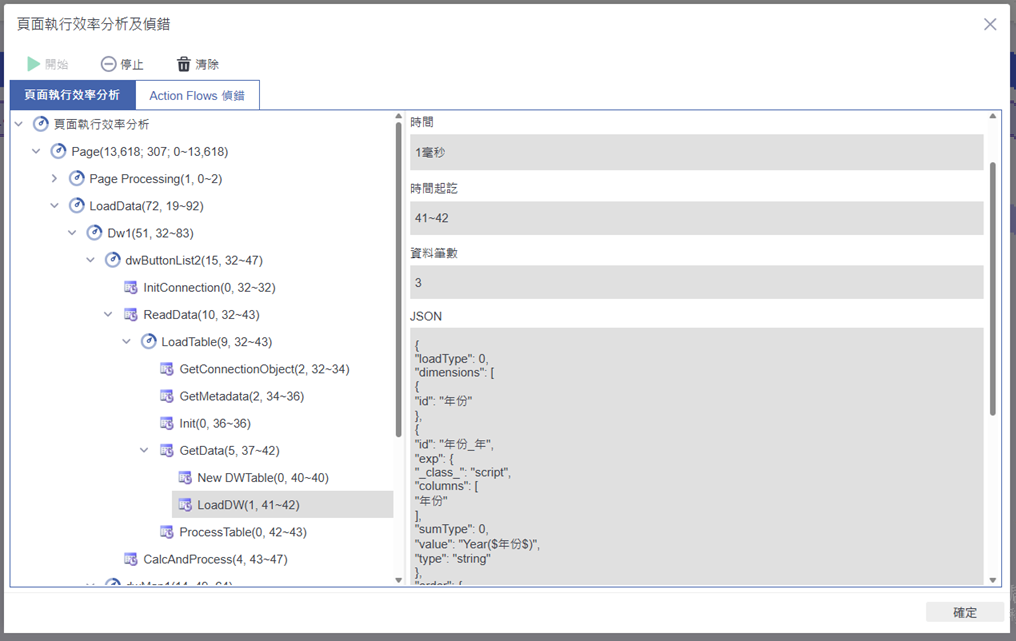Click the timer icon beside LoadTable
This screenshot has height=641, width=1016.
coord(149,342)
